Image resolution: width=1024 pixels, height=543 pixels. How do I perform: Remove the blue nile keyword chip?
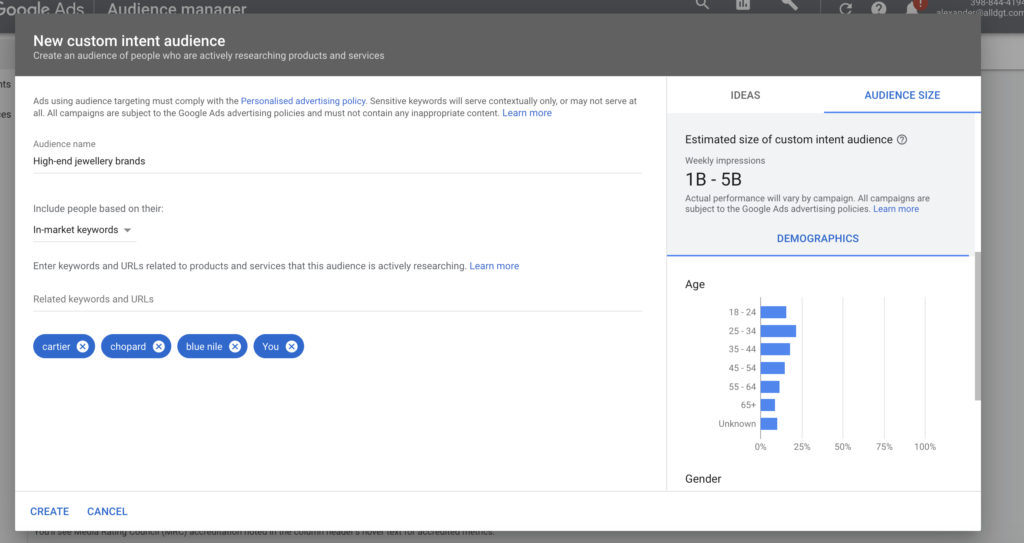[x=235, y=346]
